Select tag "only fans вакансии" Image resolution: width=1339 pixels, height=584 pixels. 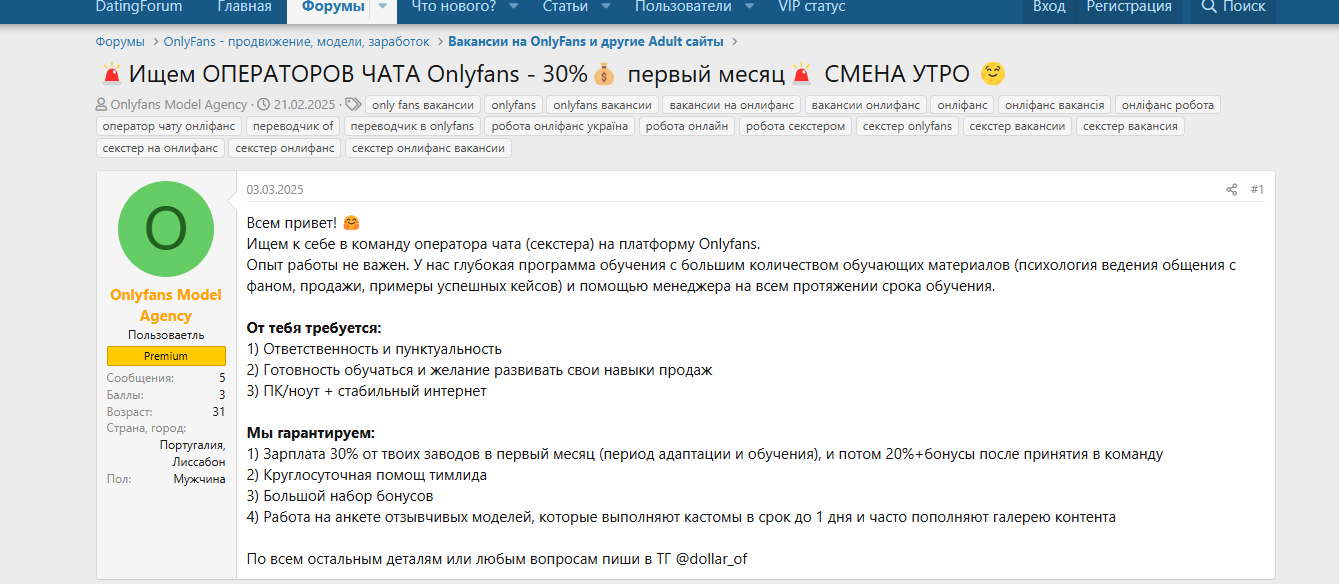[422, 105]
